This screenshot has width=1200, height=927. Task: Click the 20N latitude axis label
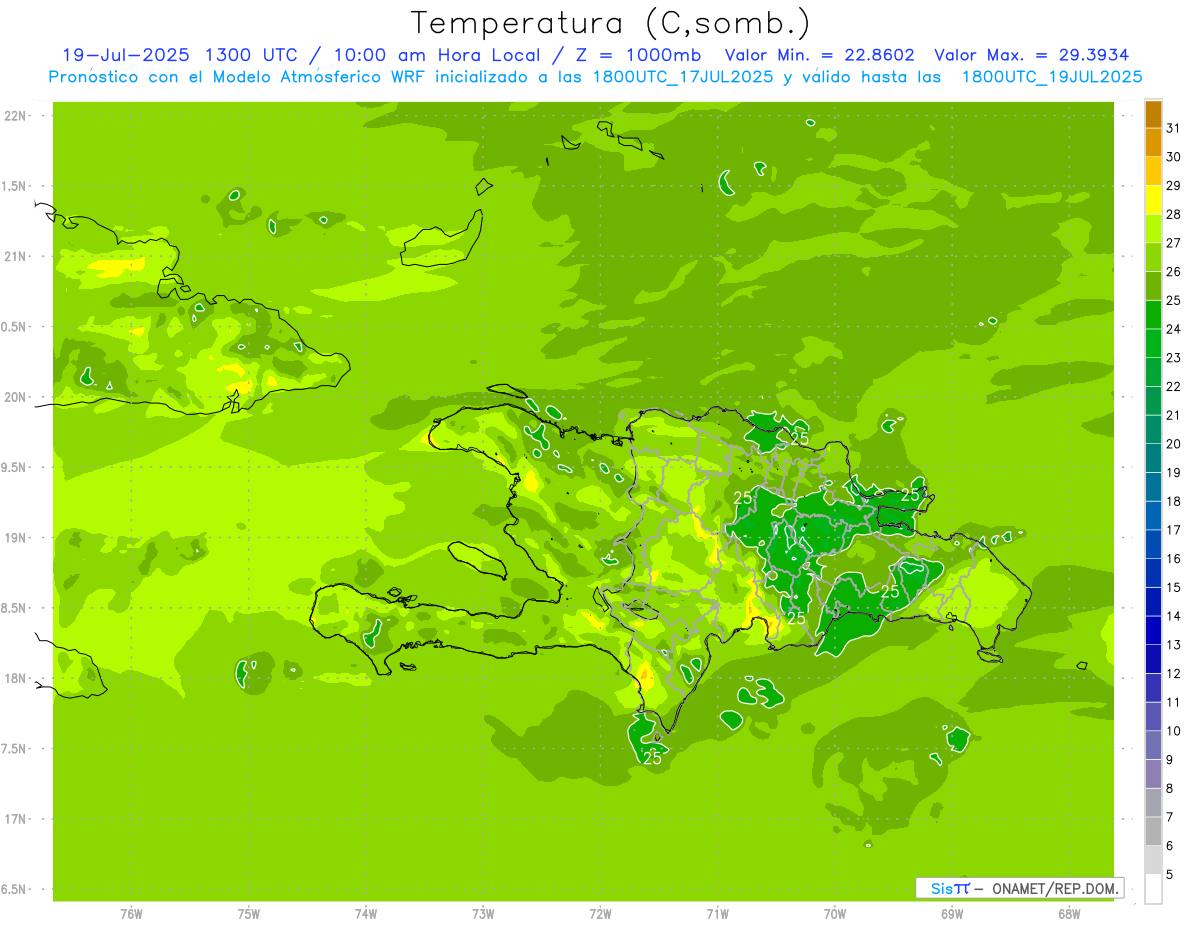(x=16, y=397)
